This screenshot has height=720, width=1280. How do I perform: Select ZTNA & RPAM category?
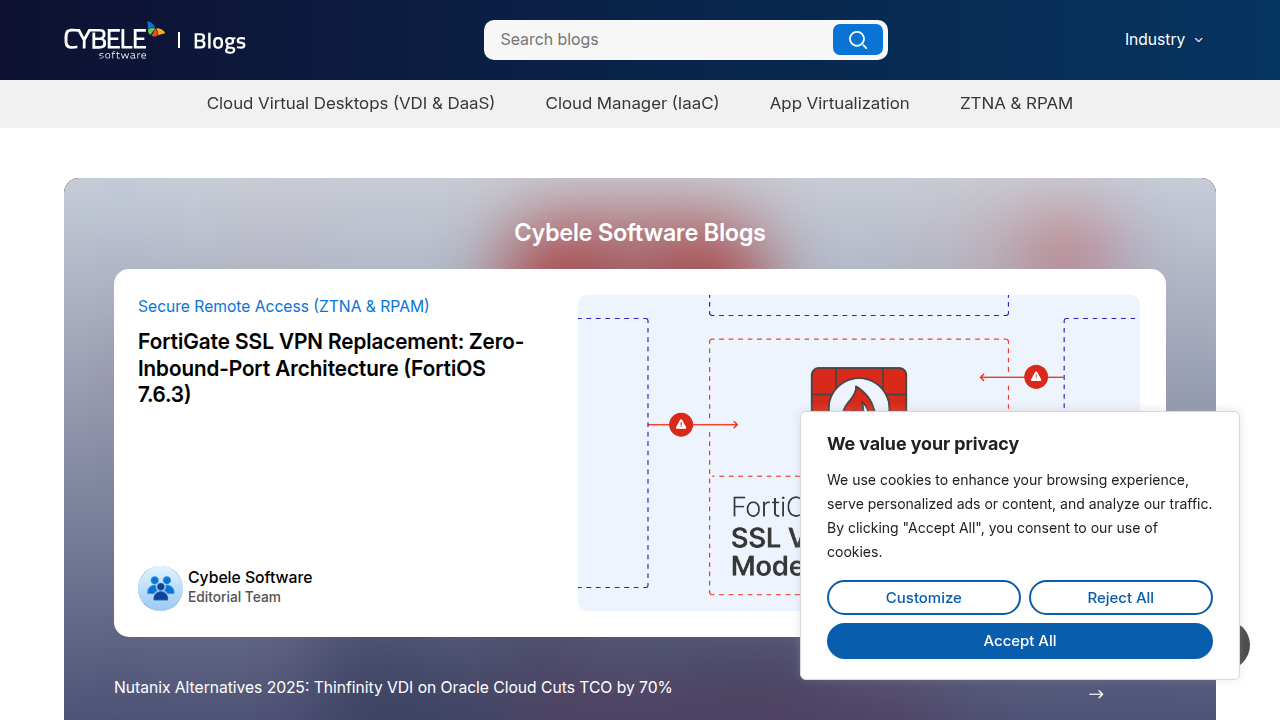click(1016, 103)
